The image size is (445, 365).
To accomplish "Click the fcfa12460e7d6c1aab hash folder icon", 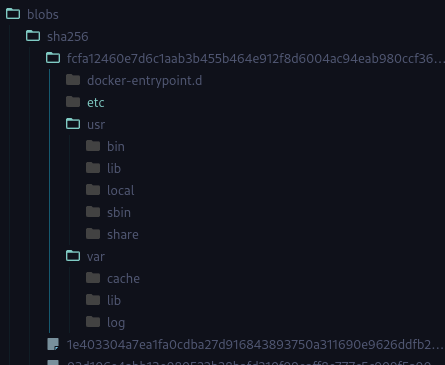I will tap(53, 58).
